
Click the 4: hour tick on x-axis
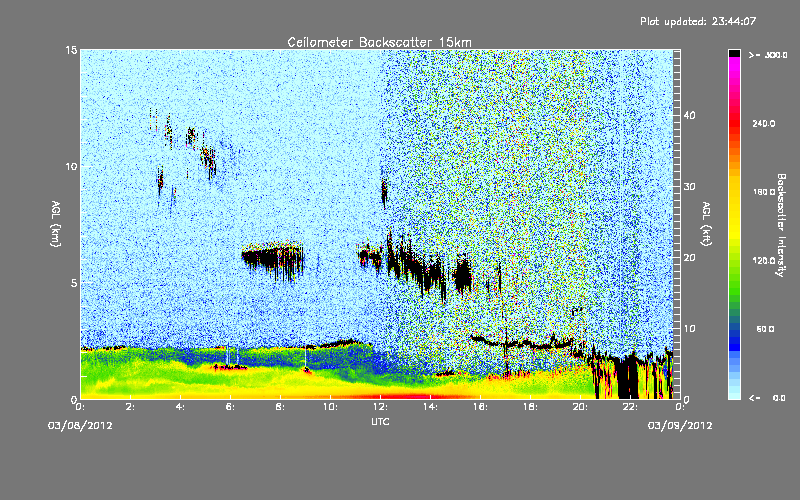(181, 407)
